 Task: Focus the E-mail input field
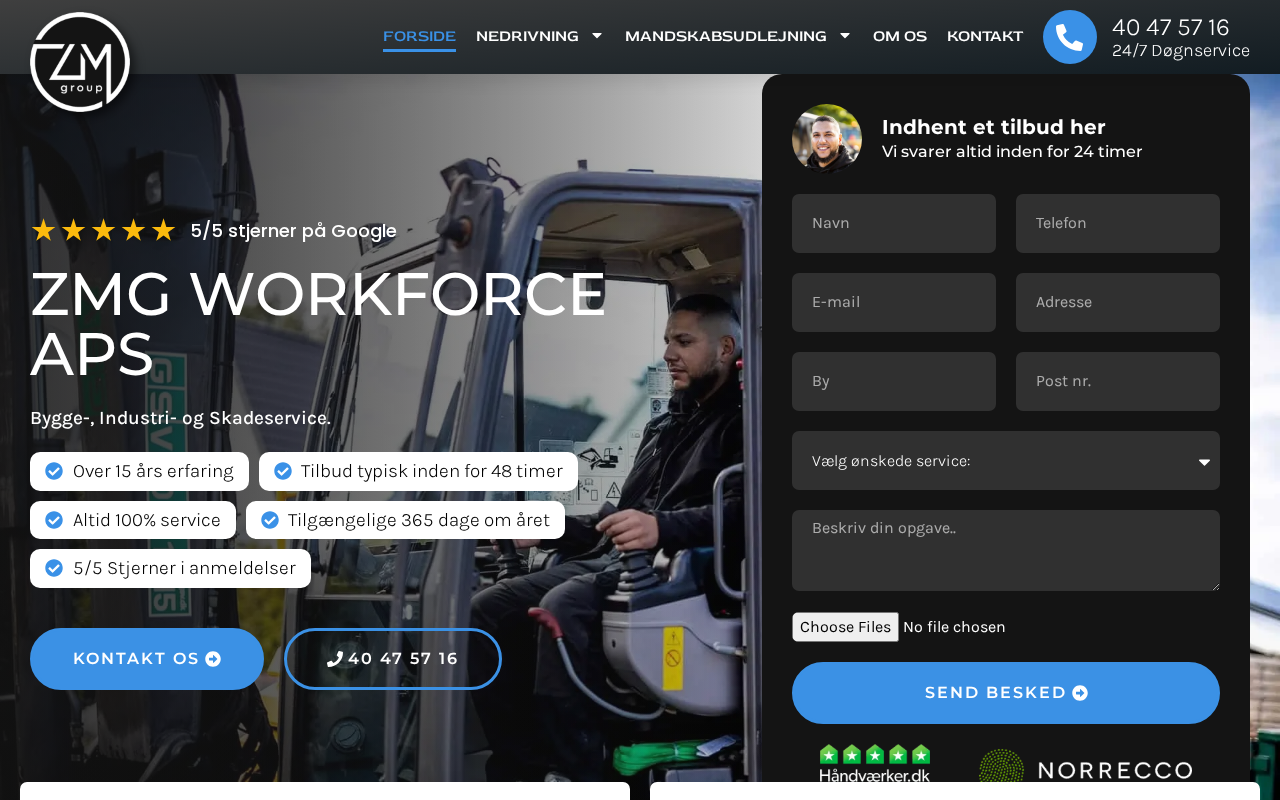tap(894, 302)
